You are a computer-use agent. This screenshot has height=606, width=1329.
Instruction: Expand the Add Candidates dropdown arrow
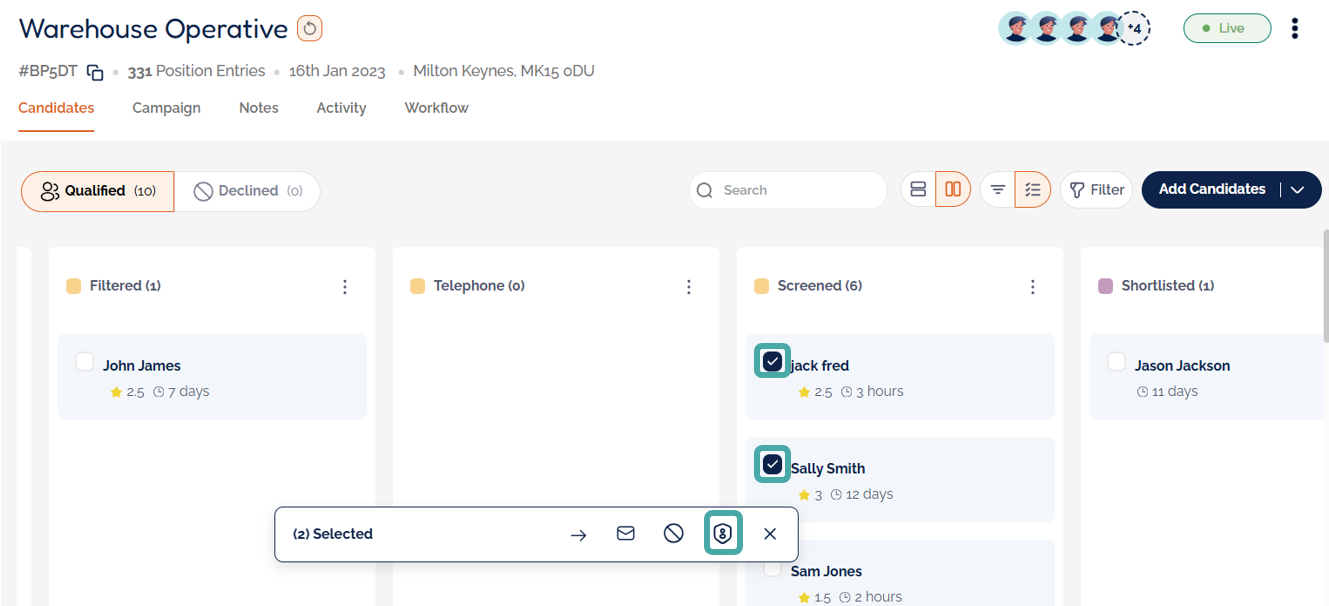pyautogui.click(x=1298, y=190)
